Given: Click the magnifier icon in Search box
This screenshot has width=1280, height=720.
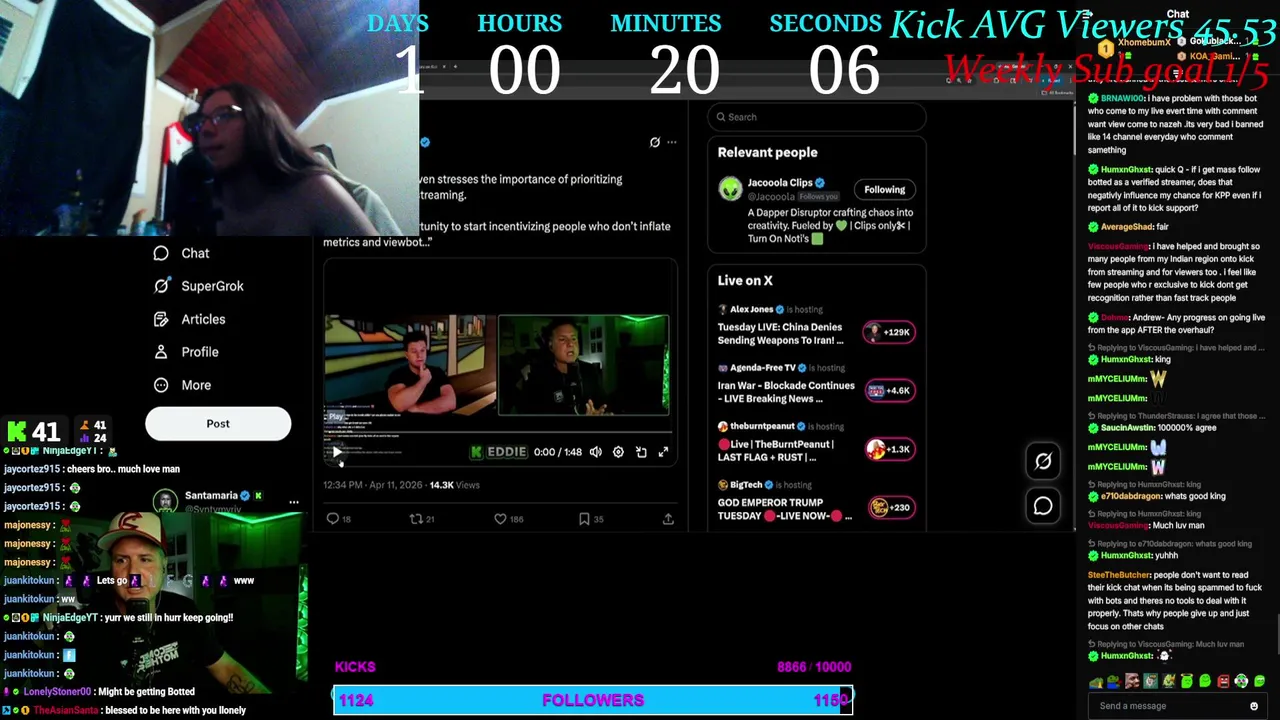Looking at the screenshot, I should [721, 117].
